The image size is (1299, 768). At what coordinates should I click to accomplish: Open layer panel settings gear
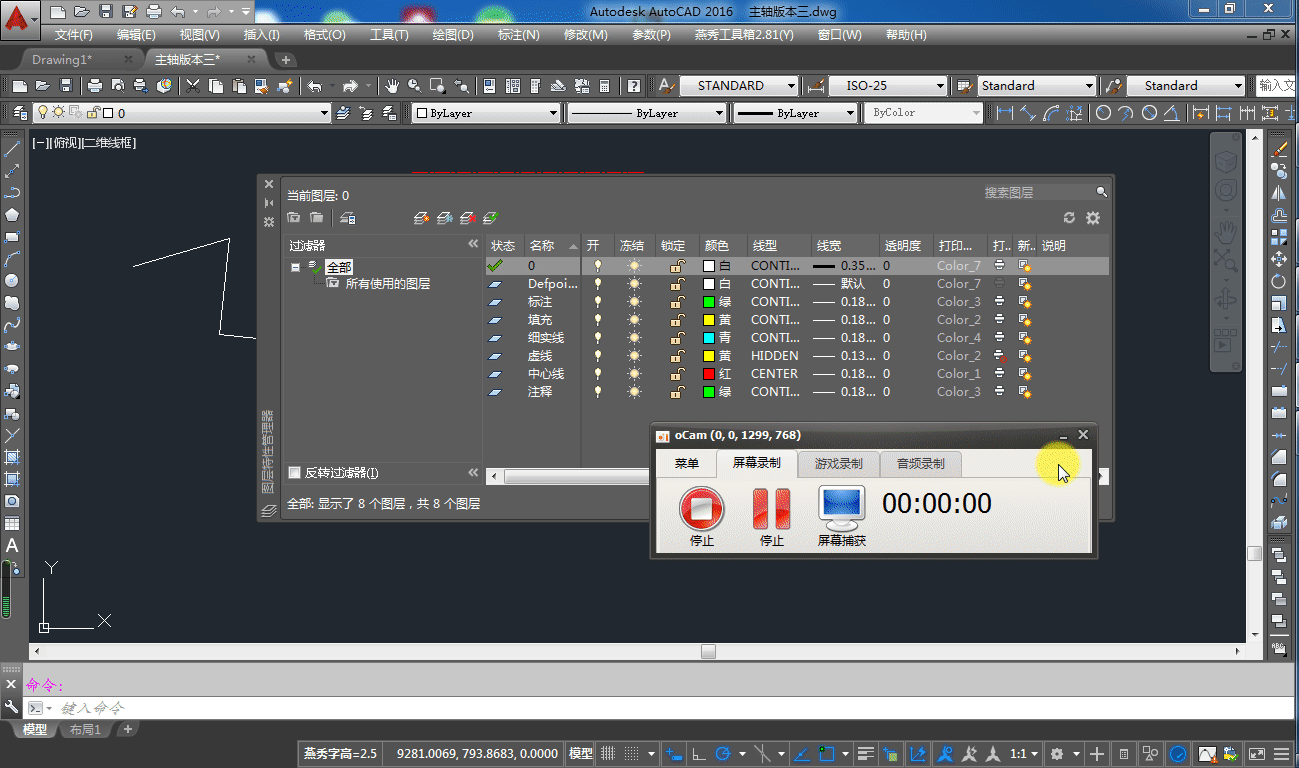coord(1092,218)
